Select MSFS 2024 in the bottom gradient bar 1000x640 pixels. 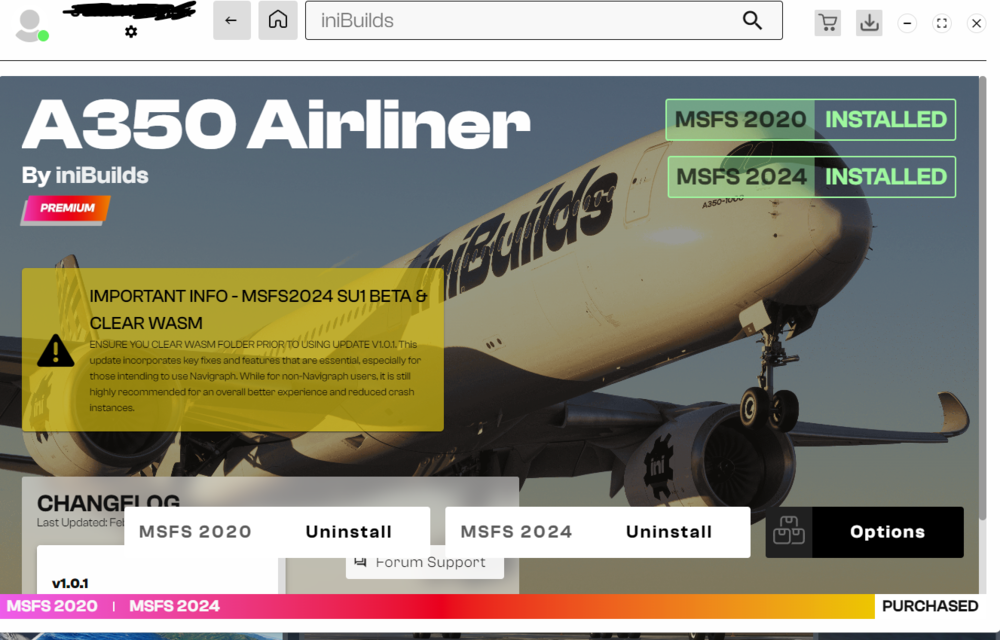point(174,606)
